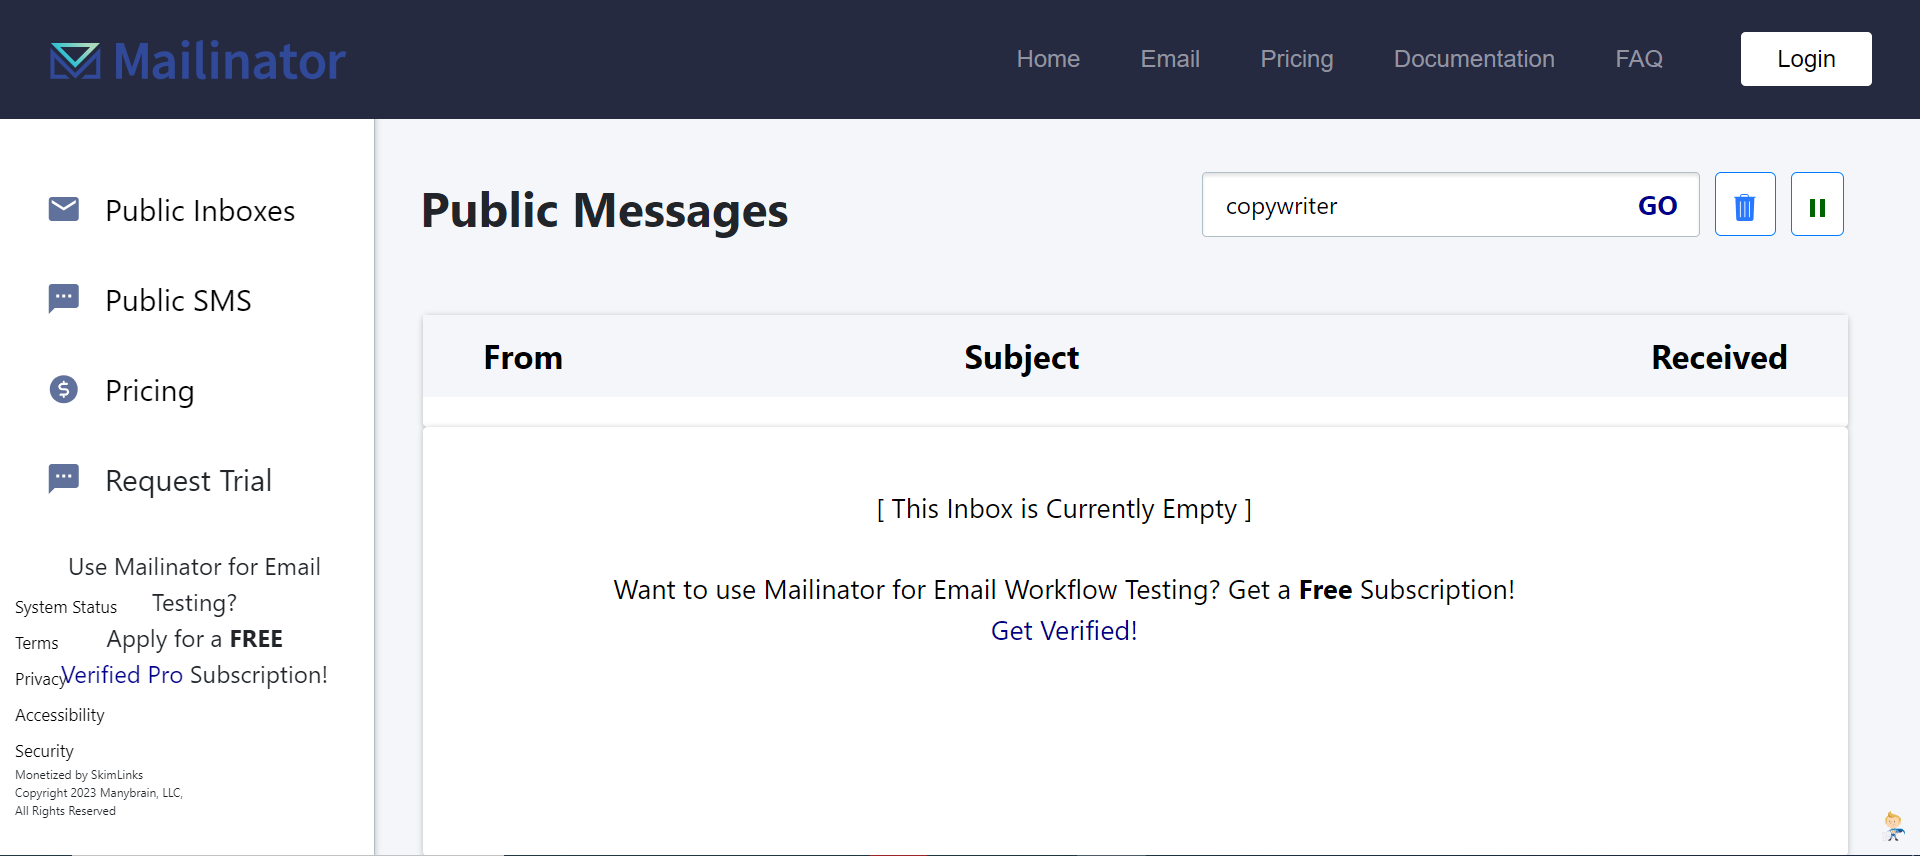Click the "This Inbox is Currently Empty" message
1920x856 pixels.
[1064, 509]
